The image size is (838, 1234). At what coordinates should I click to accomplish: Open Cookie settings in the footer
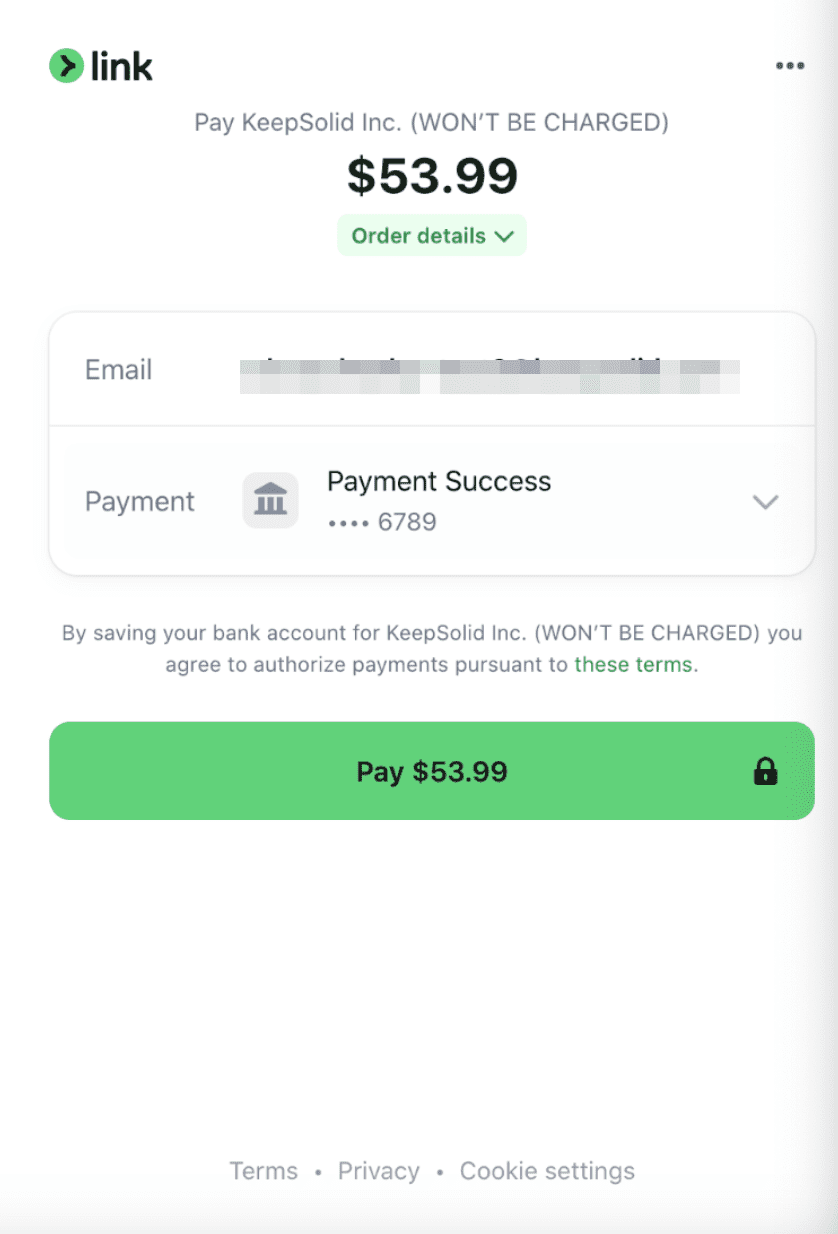click(547, 1171)
